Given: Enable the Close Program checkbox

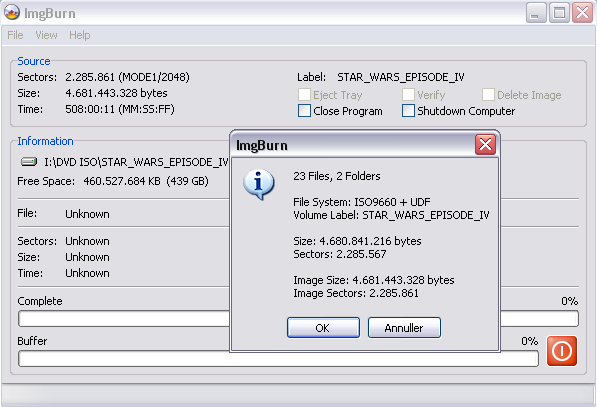Looking at the screenshot, I should coord(304,111).
